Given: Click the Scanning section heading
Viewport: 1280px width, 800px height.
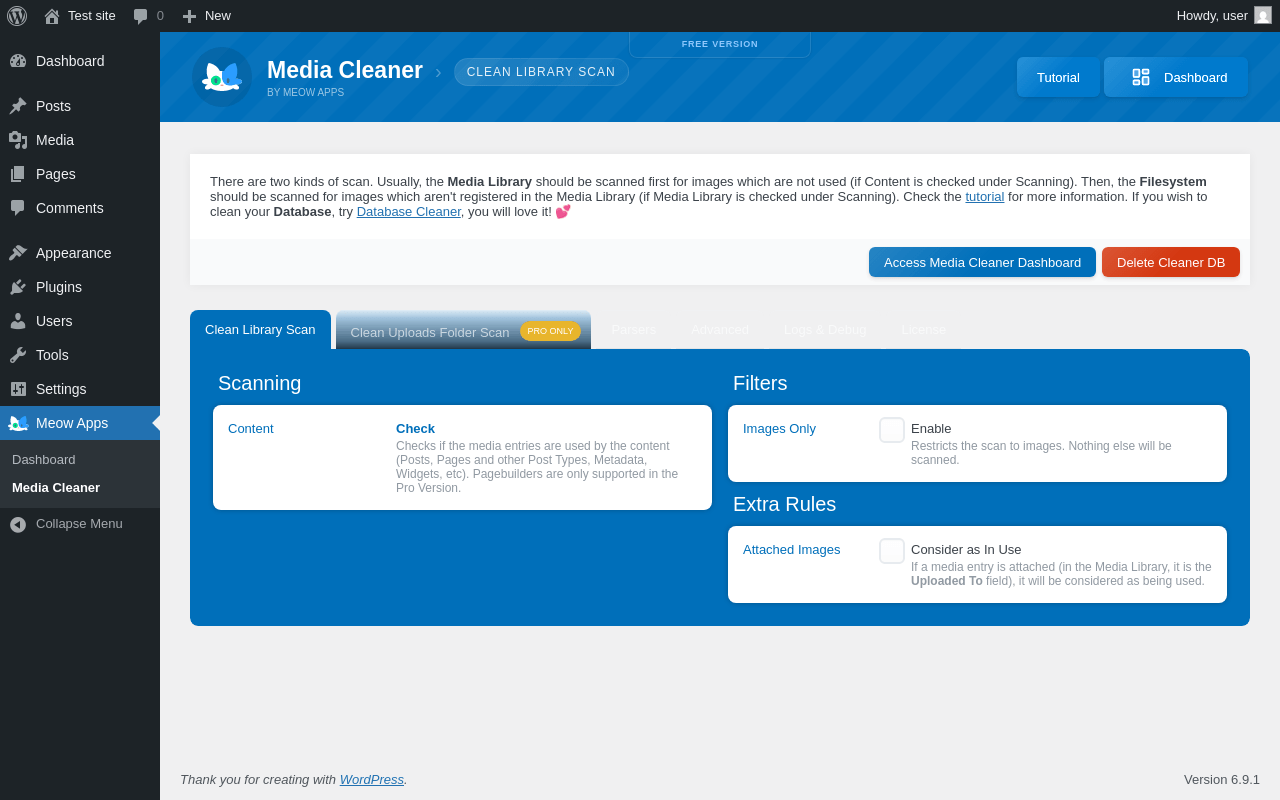Looking at the screenshot, I should (260, 383).
